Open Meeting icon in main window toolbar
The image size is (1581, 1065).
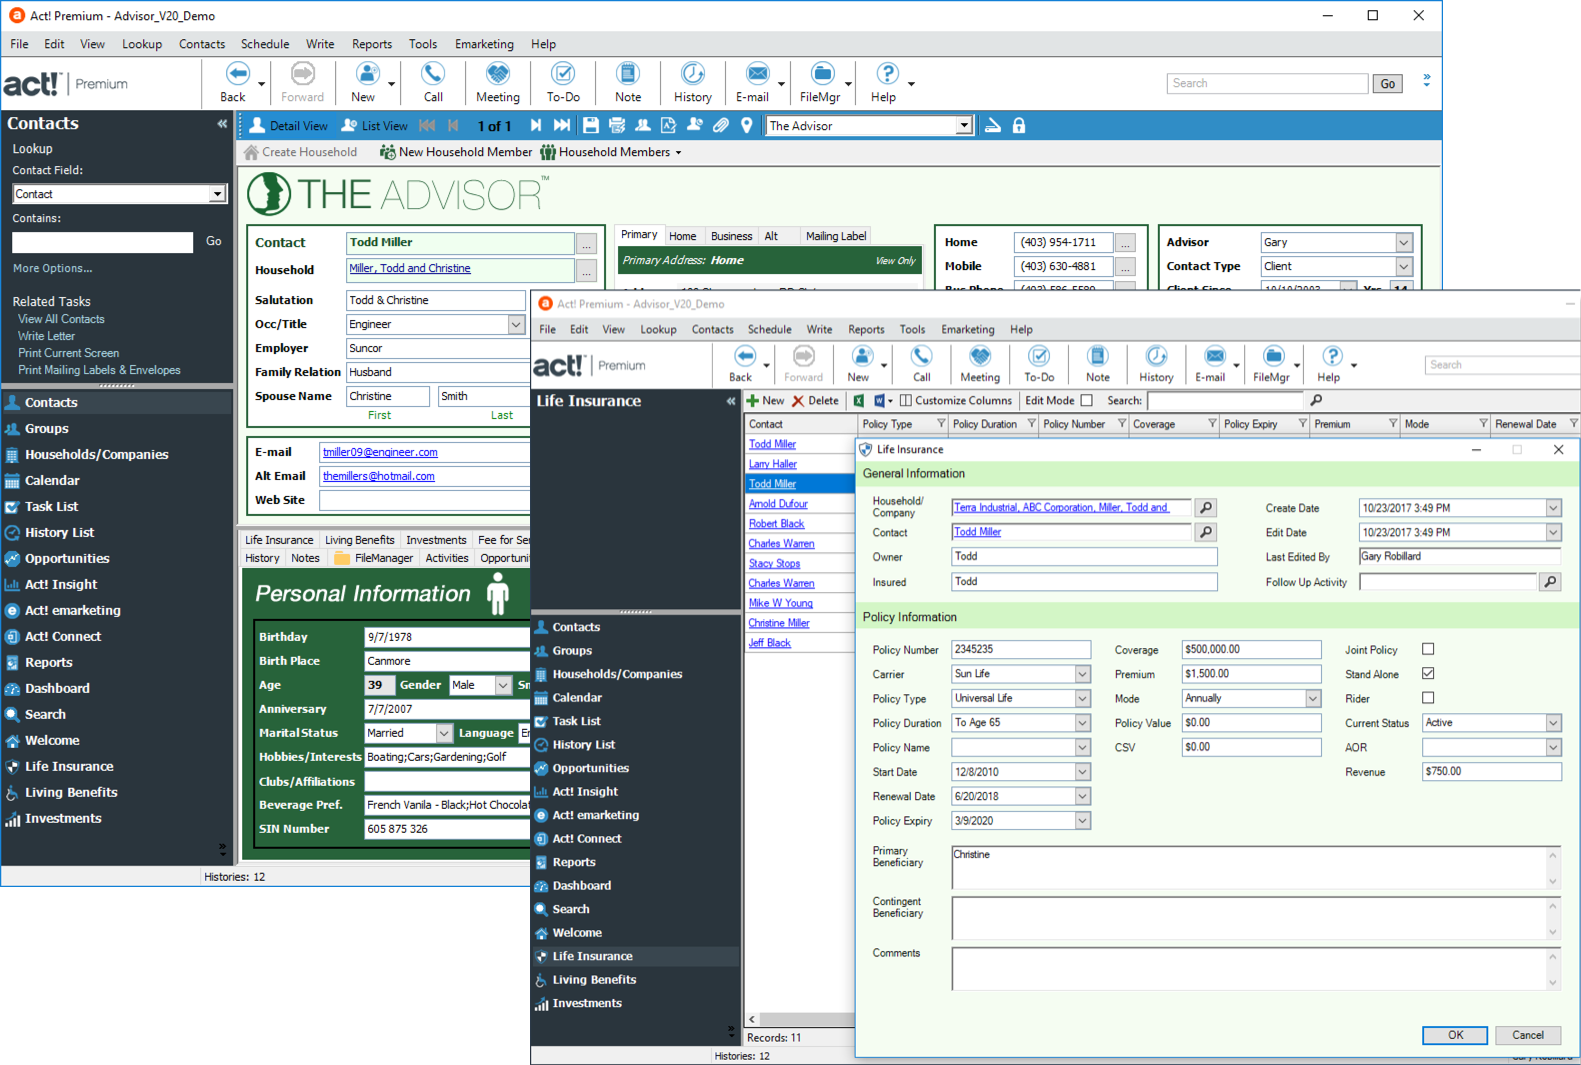coord(498,74)
